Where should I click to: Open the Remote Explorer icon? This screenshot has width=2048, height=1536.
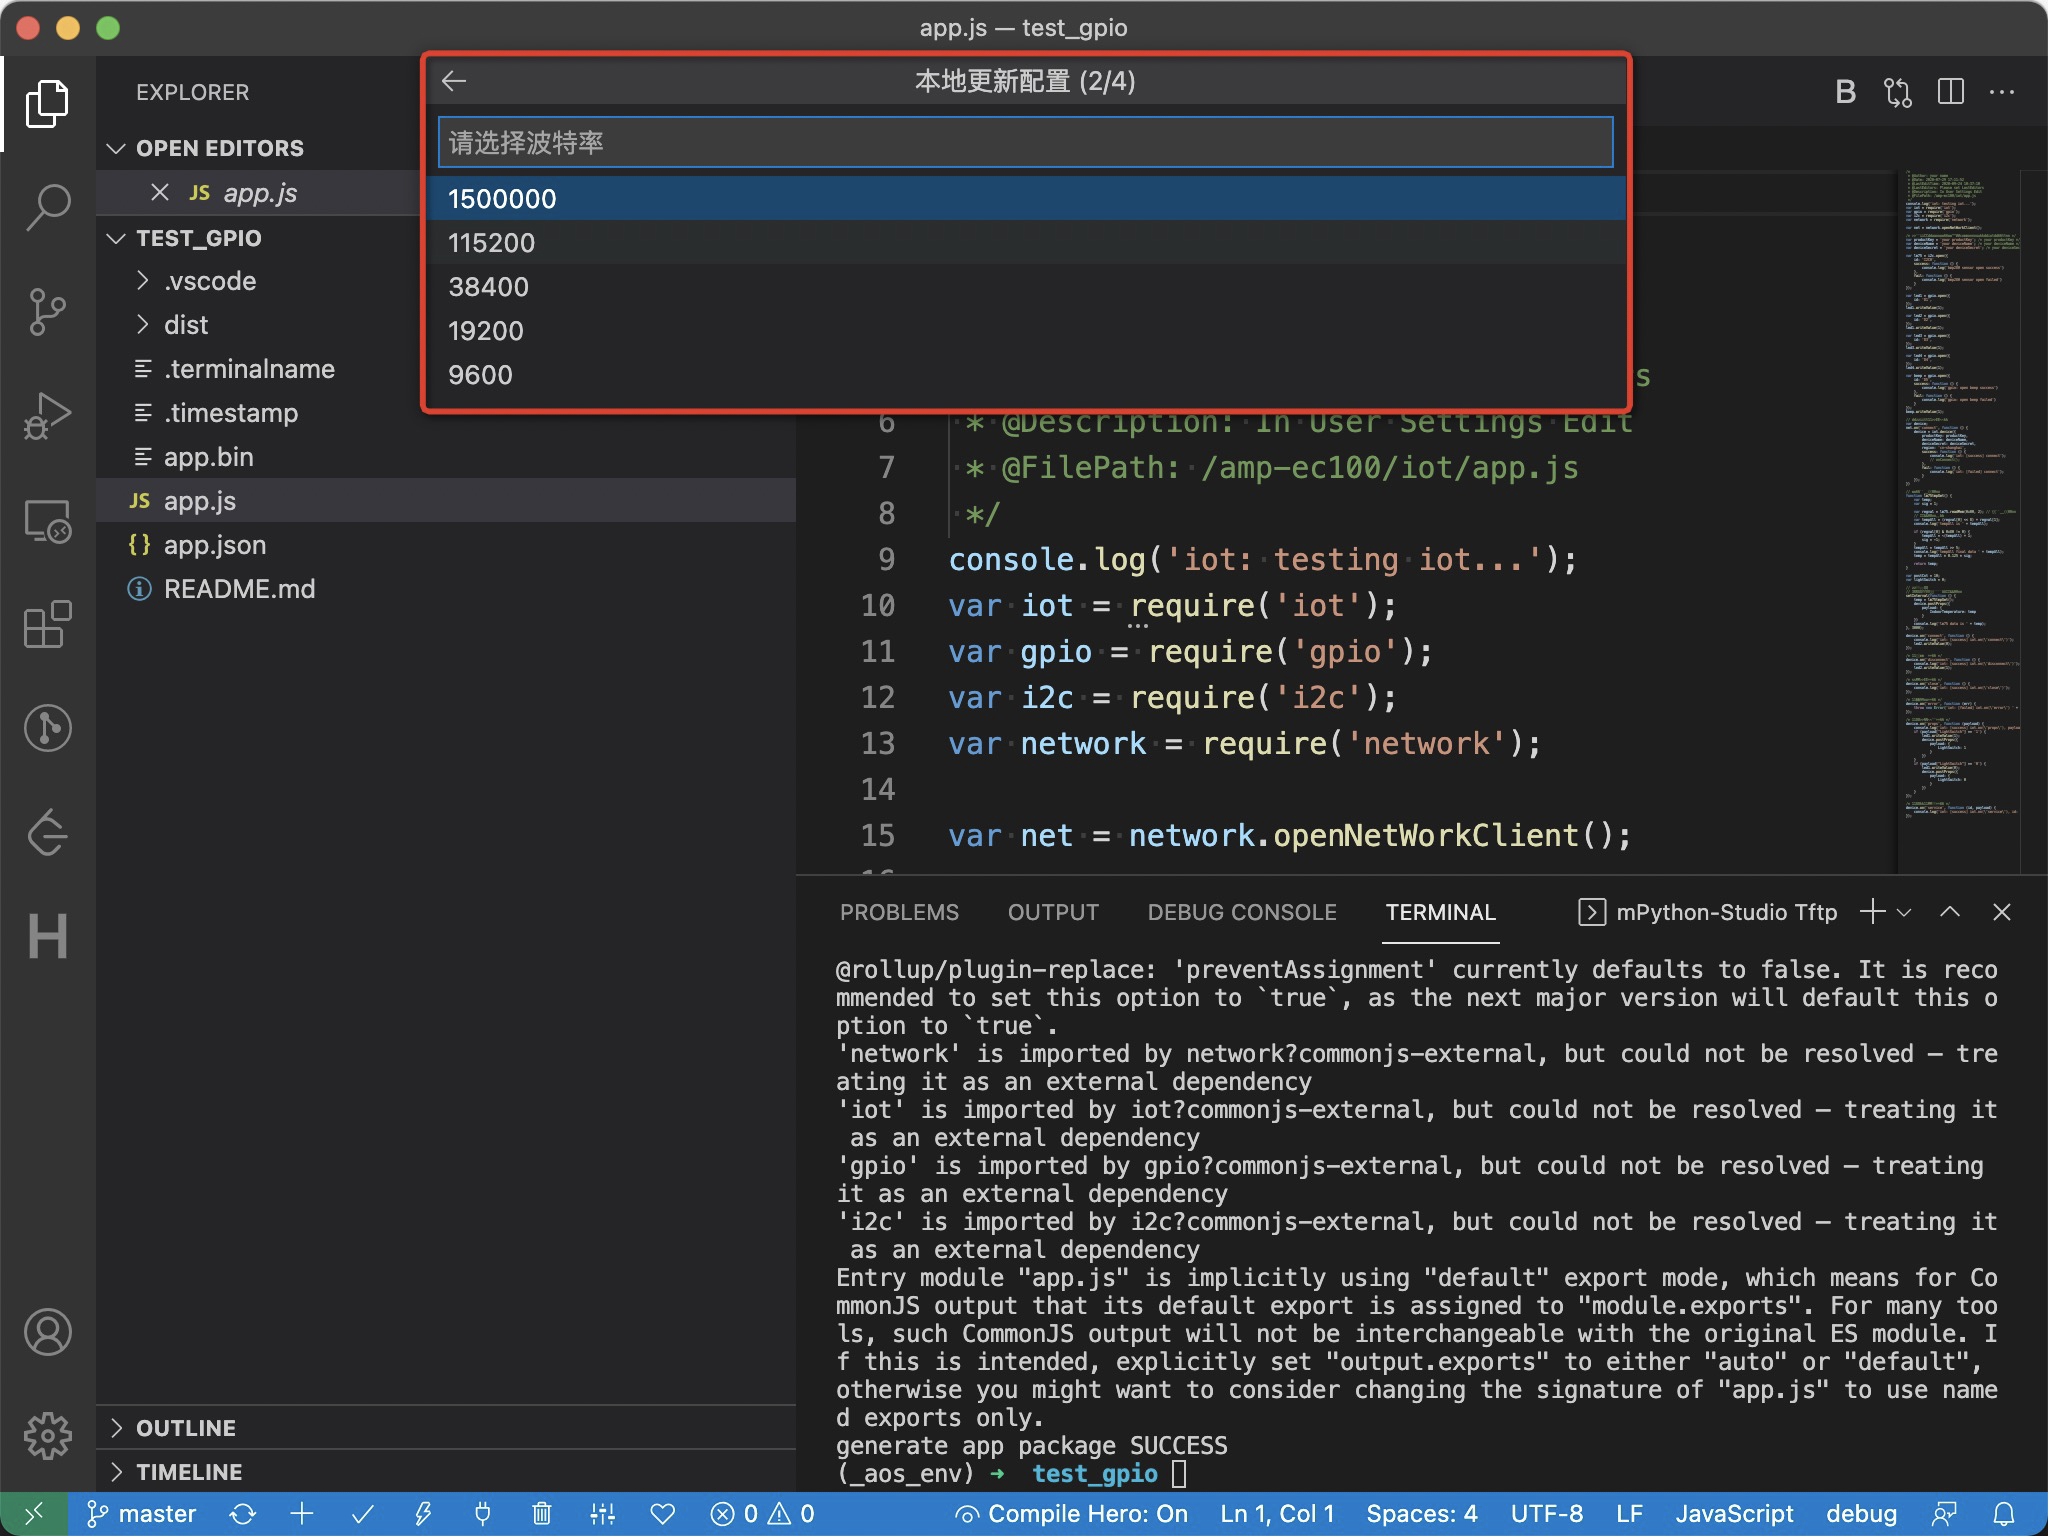[x=47, y=521]
